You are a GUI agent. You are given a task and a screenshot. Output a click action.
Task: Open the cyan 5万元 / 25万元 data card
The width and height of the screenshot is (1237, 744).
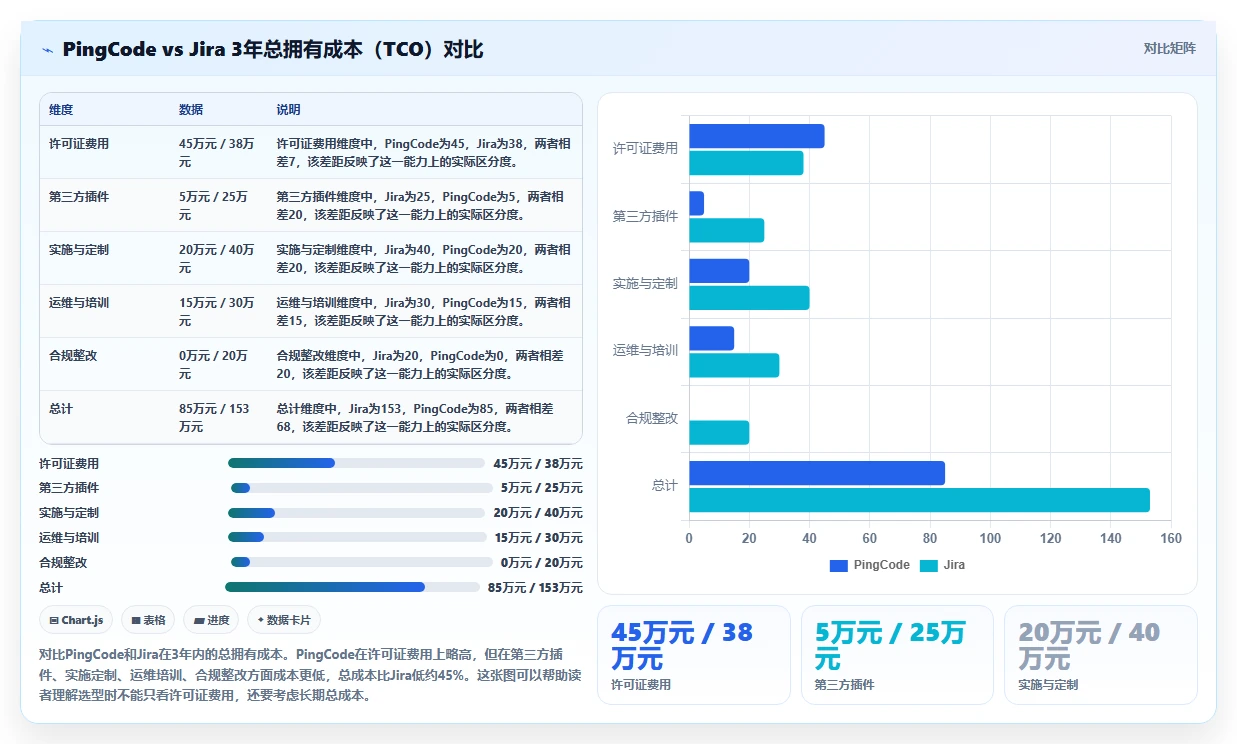(897, 655)
